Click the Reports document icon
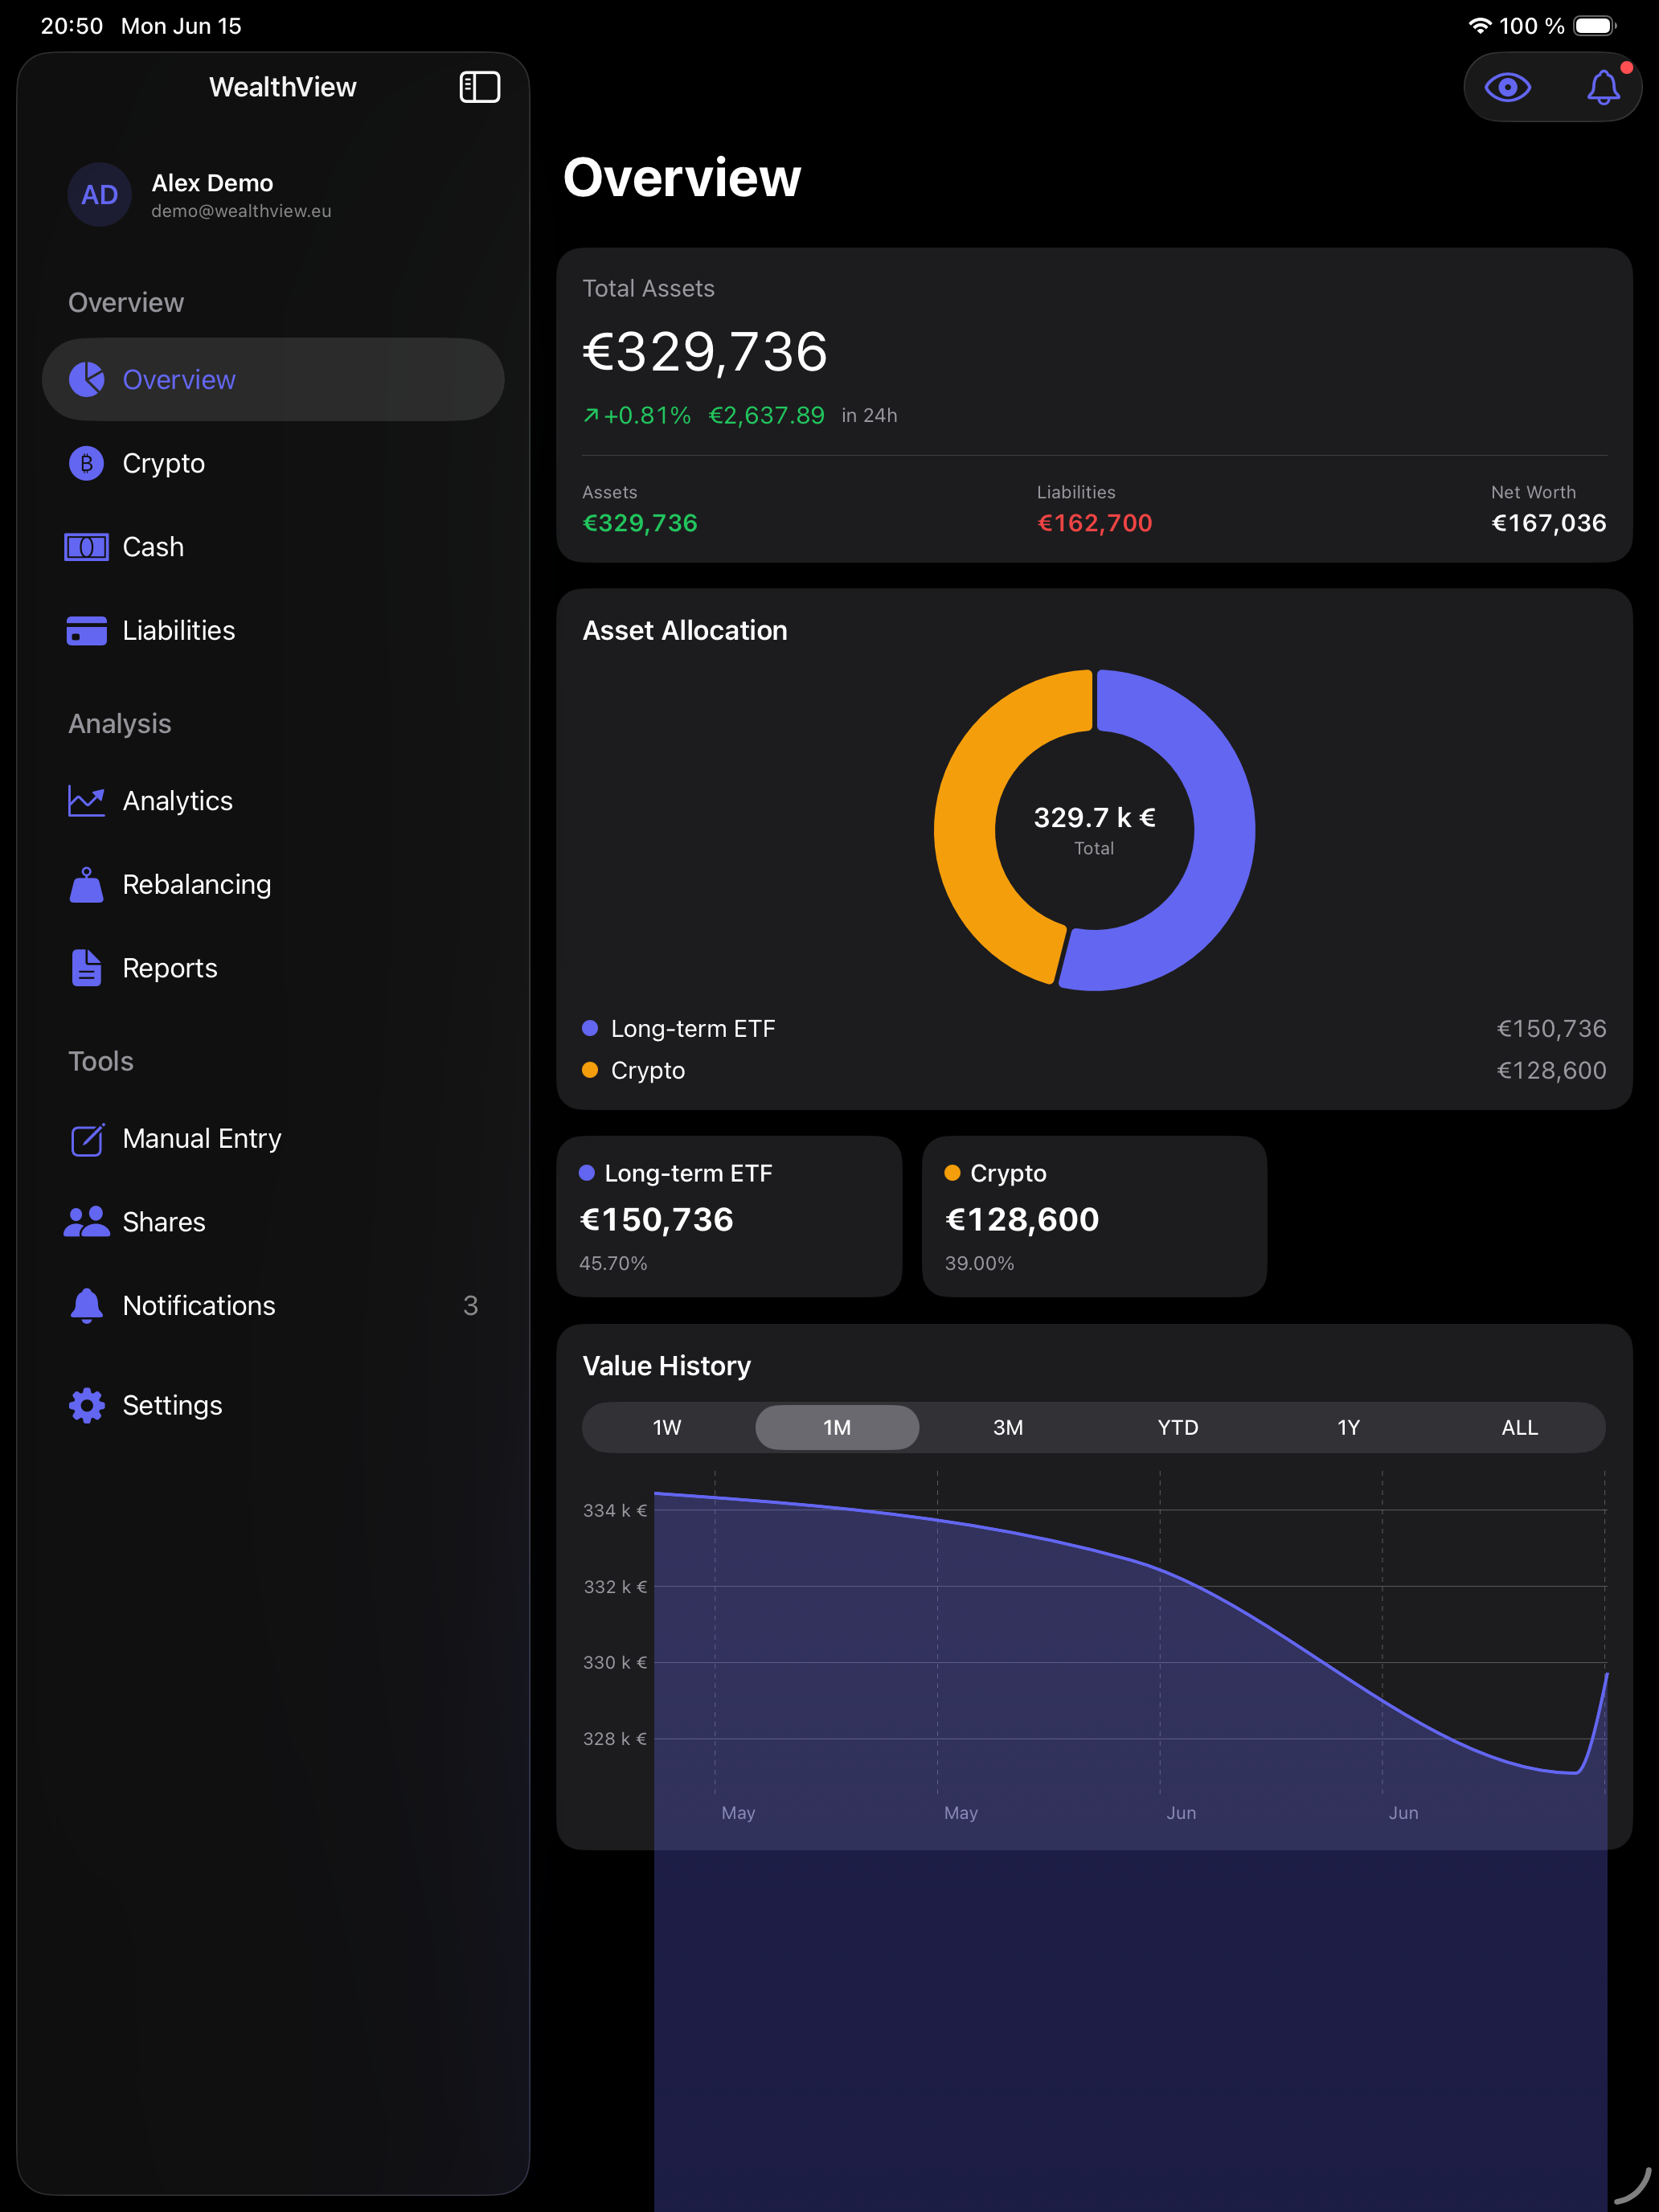Screen dimensions: 1659x2212 click(x=87, y=968)
